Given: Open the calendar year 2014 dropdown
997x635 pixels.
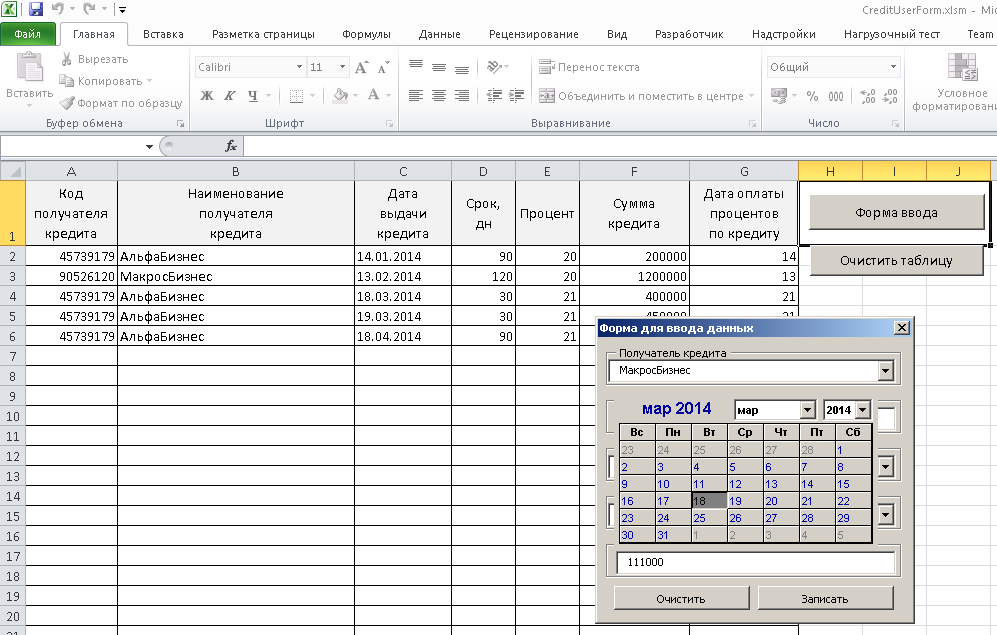Looking at the screenshot, I should point(862,410).
